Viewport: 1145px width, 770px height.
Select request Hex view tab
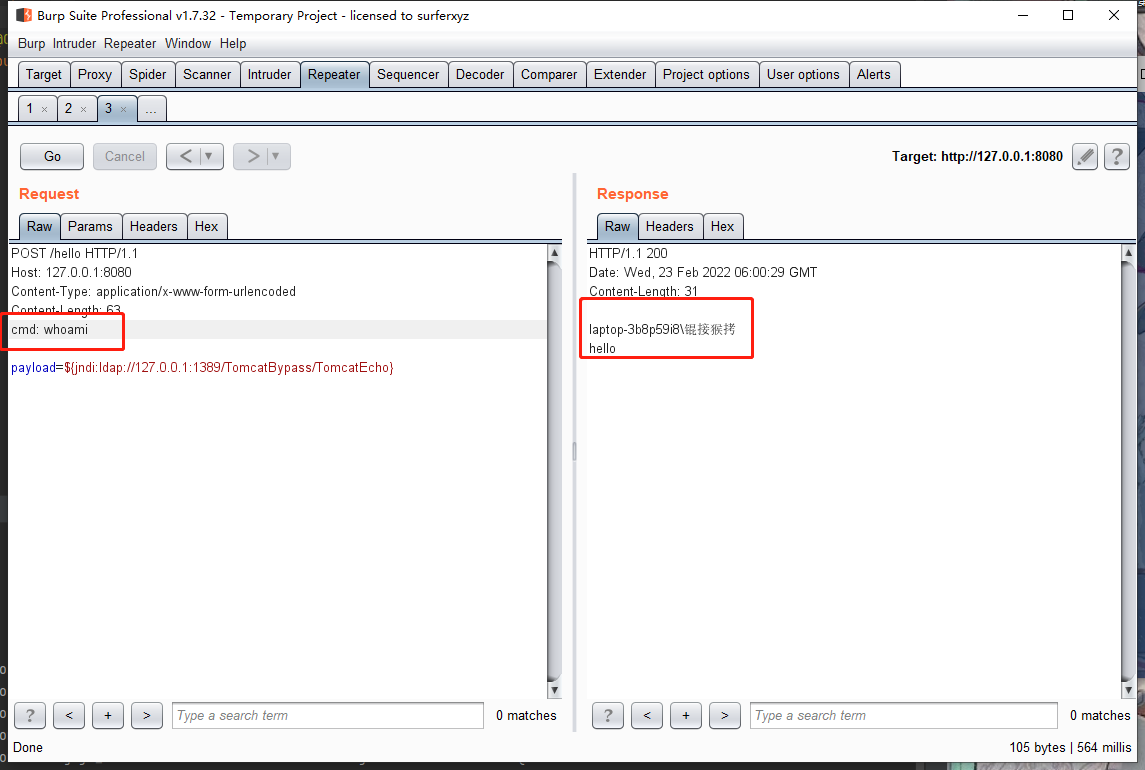coord(207,226)
